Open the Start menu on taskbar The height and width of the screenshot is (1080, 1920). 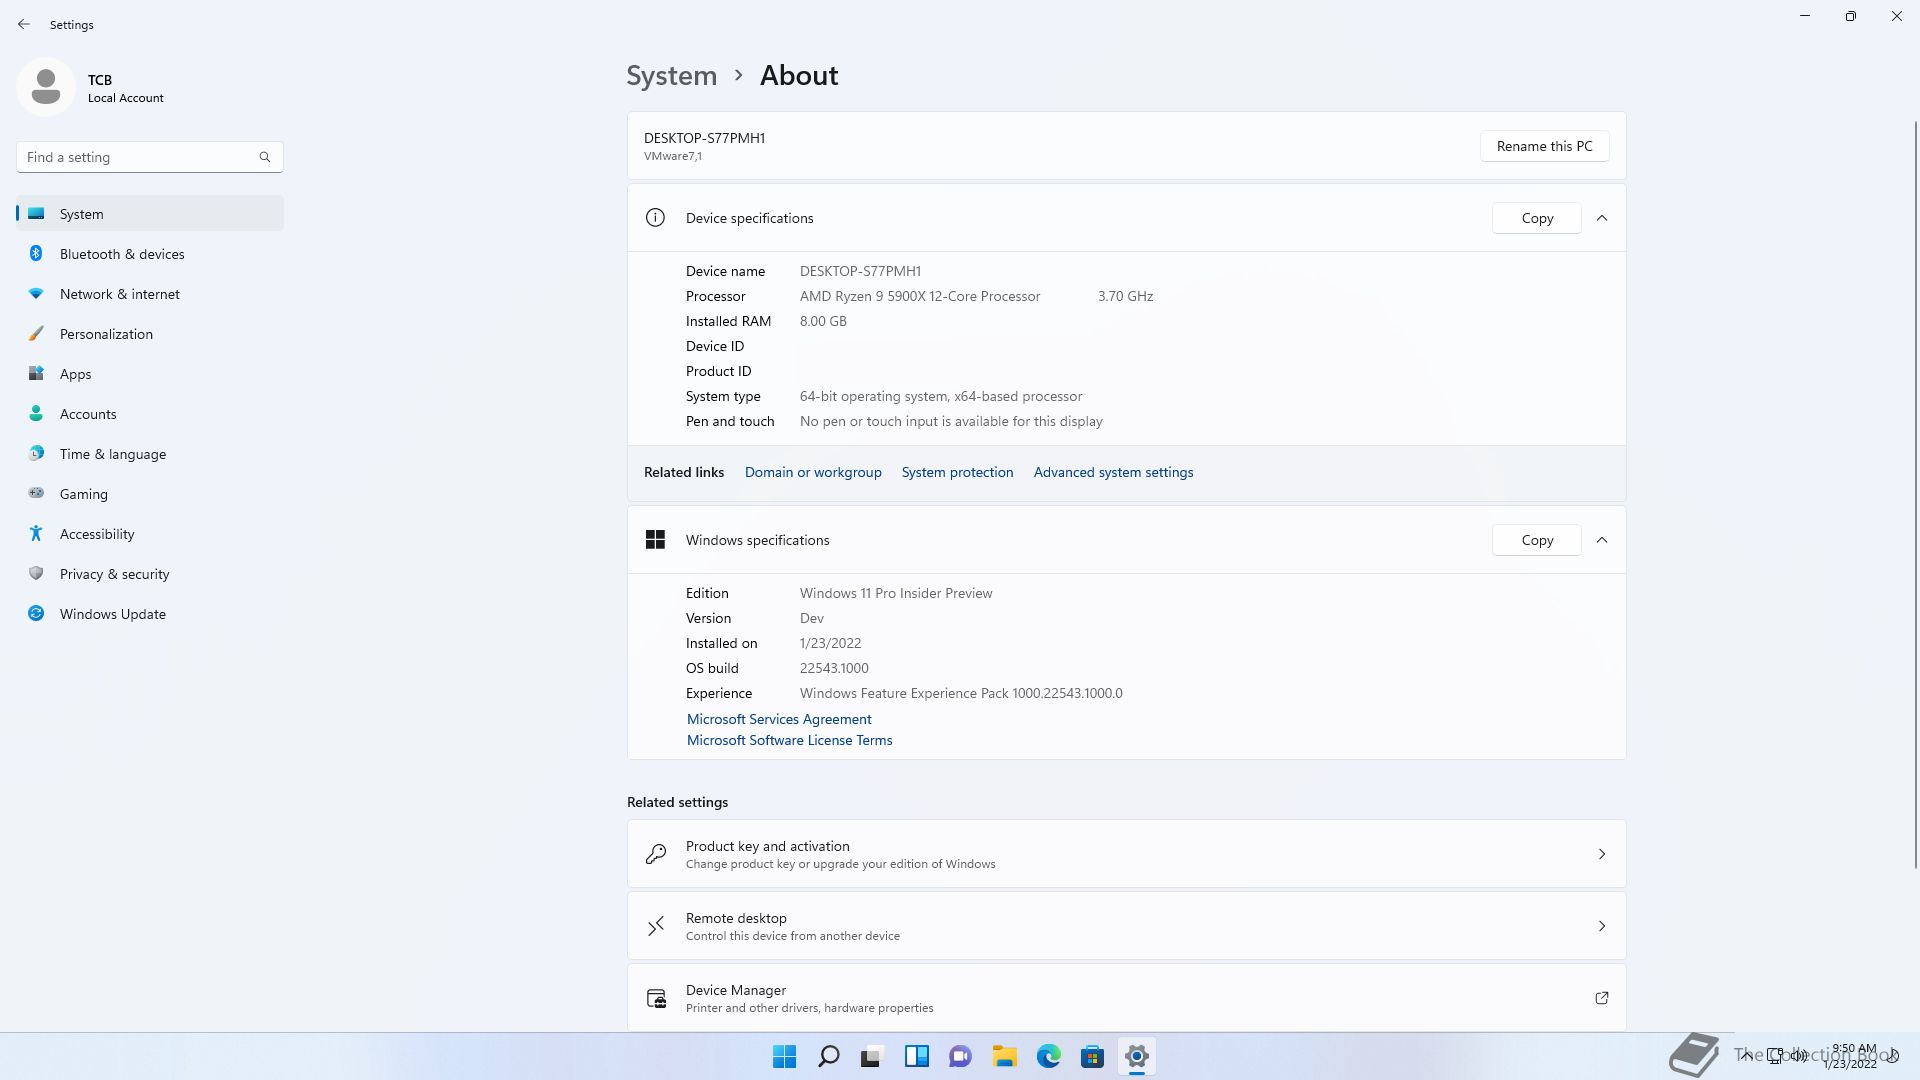[785, 1056]
